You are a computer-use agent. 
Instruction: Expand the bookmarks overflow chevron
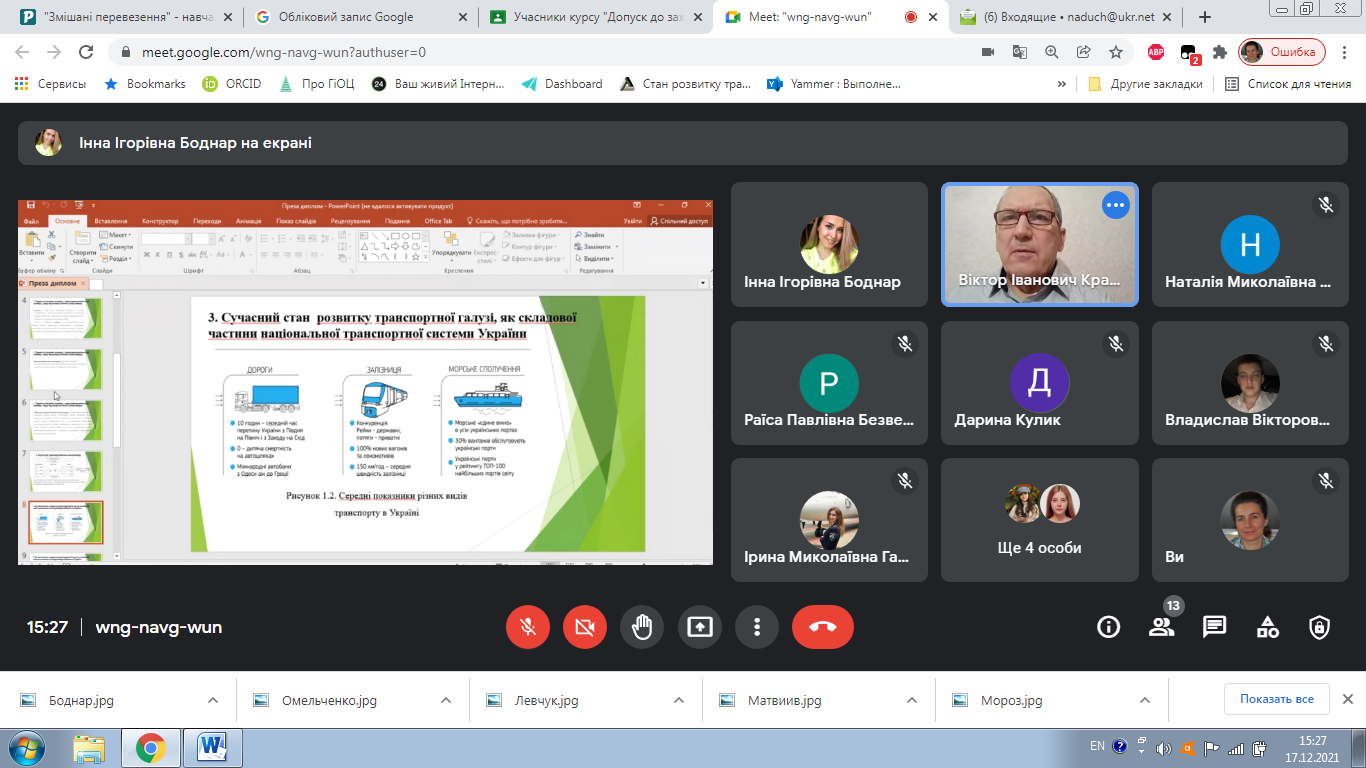(x=1061, y=84)
